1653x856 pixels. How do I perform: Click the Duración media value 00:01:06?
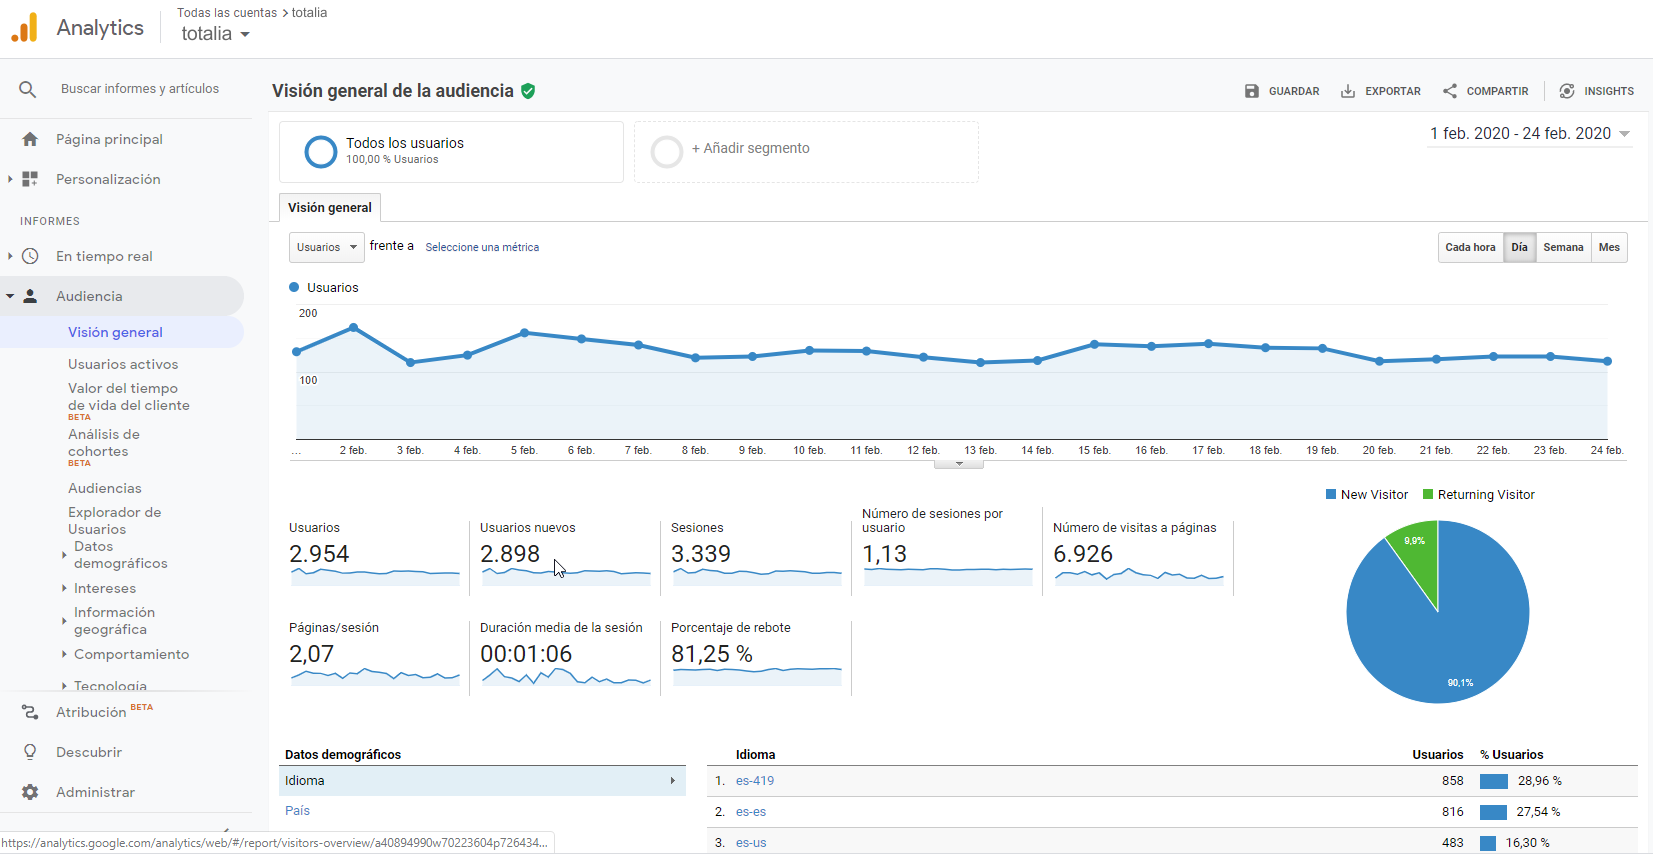pos(526,654)
